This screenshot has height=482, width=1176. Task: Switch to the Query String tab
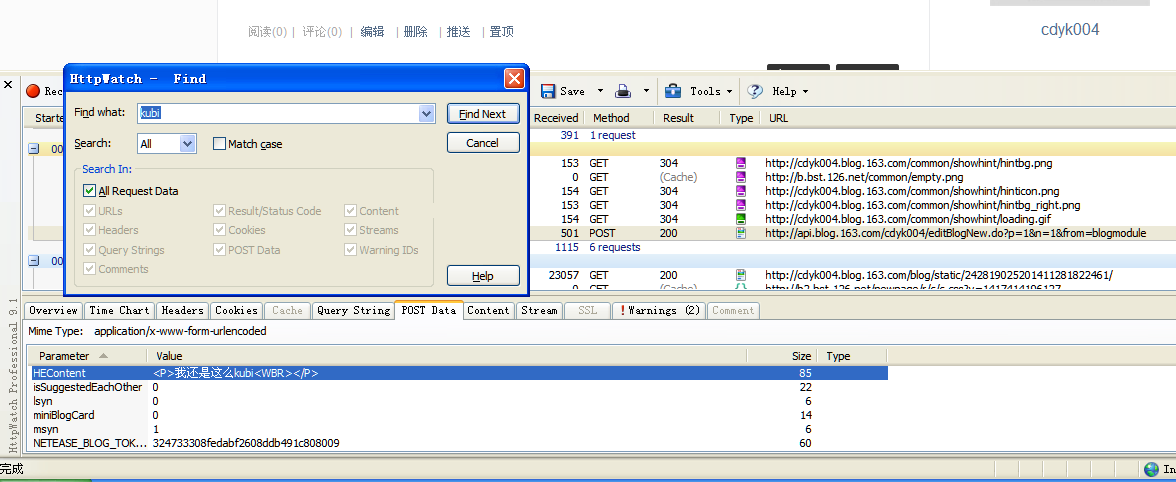[353, 311]
